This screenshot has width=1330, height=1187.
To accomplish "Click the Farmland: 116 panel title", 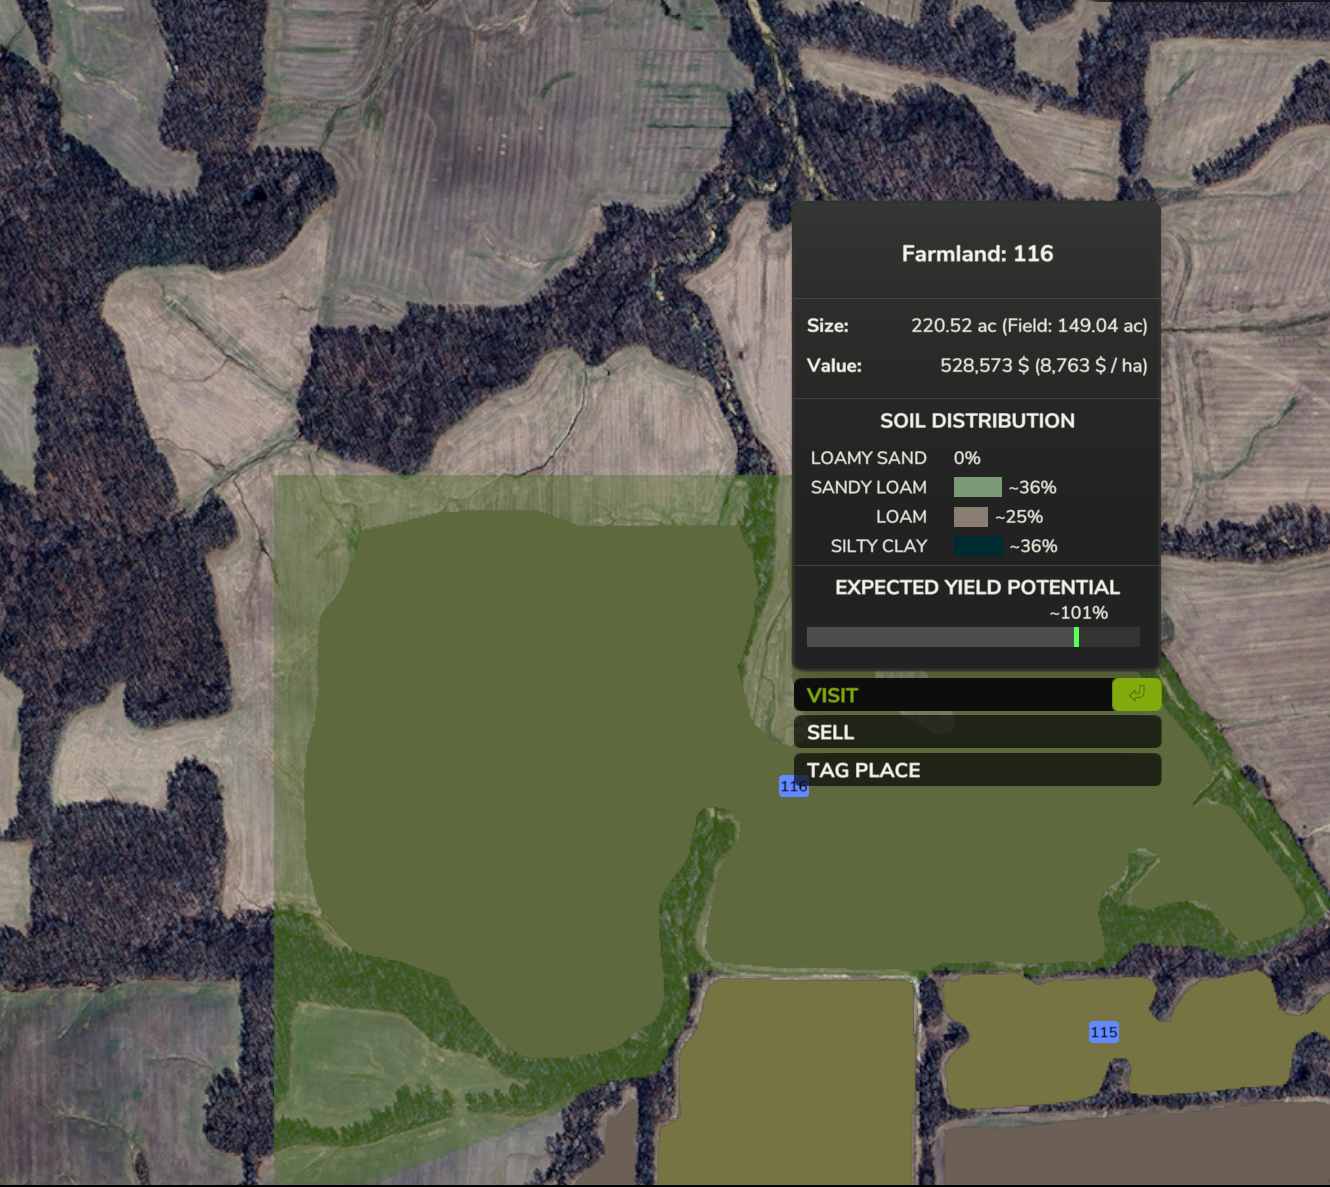I will pos(977,254).
